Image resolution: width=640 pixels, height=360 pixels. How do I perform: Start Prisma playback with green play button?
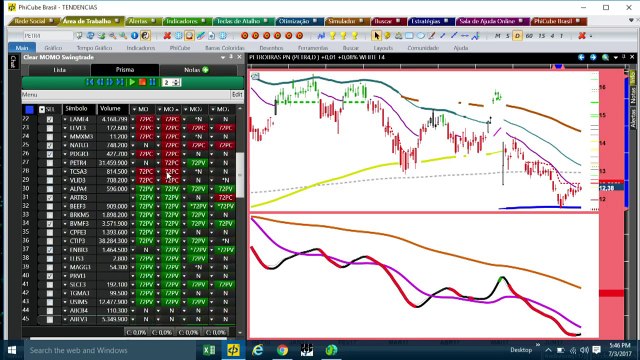point(132,82)
